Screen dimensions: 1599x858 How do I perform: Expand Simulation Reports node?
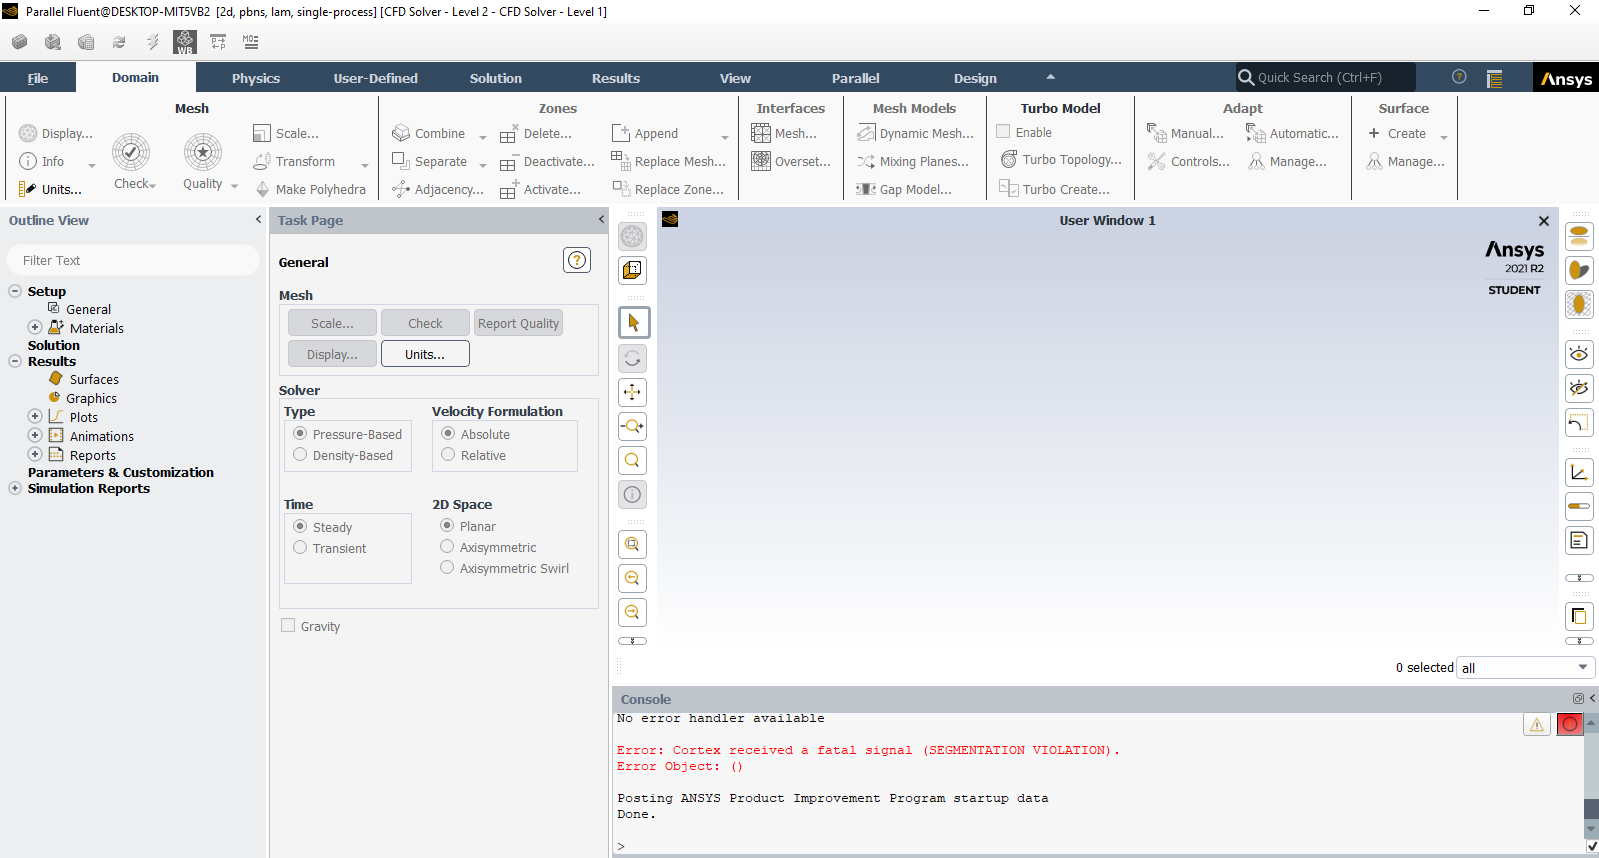(15, 488)
